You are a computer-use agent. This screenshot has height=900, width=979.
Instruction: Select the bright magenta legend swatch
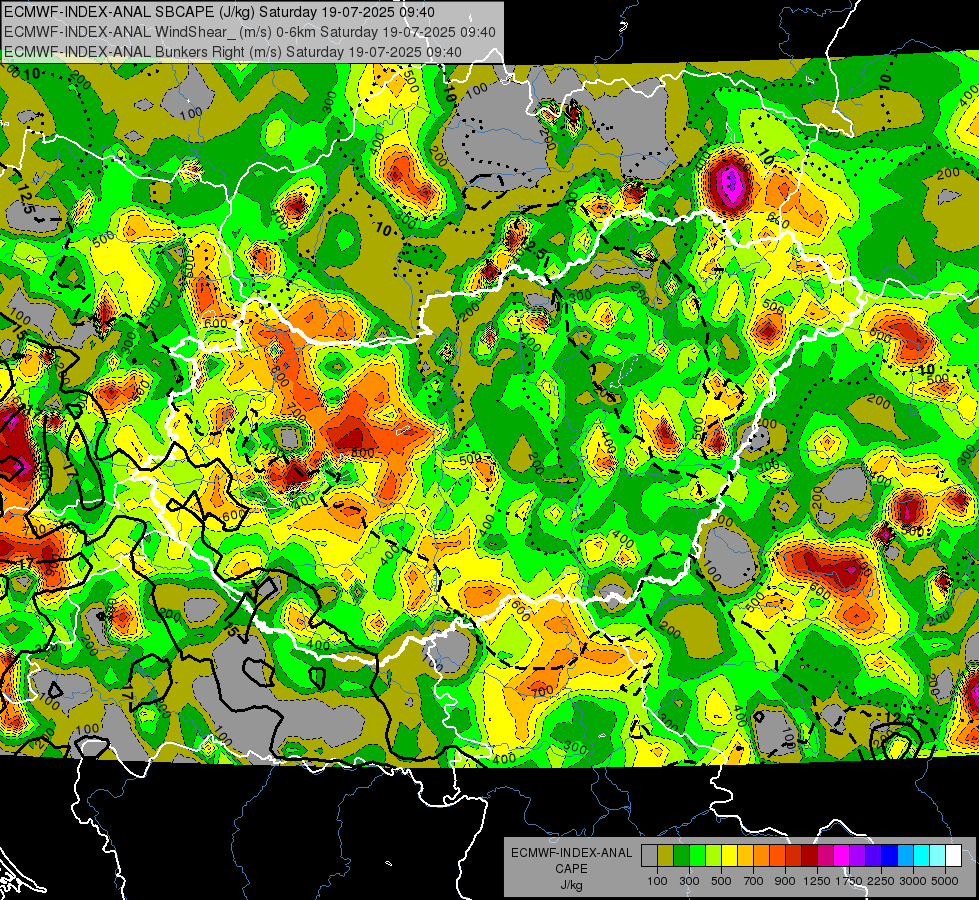(x=842, y=855)
